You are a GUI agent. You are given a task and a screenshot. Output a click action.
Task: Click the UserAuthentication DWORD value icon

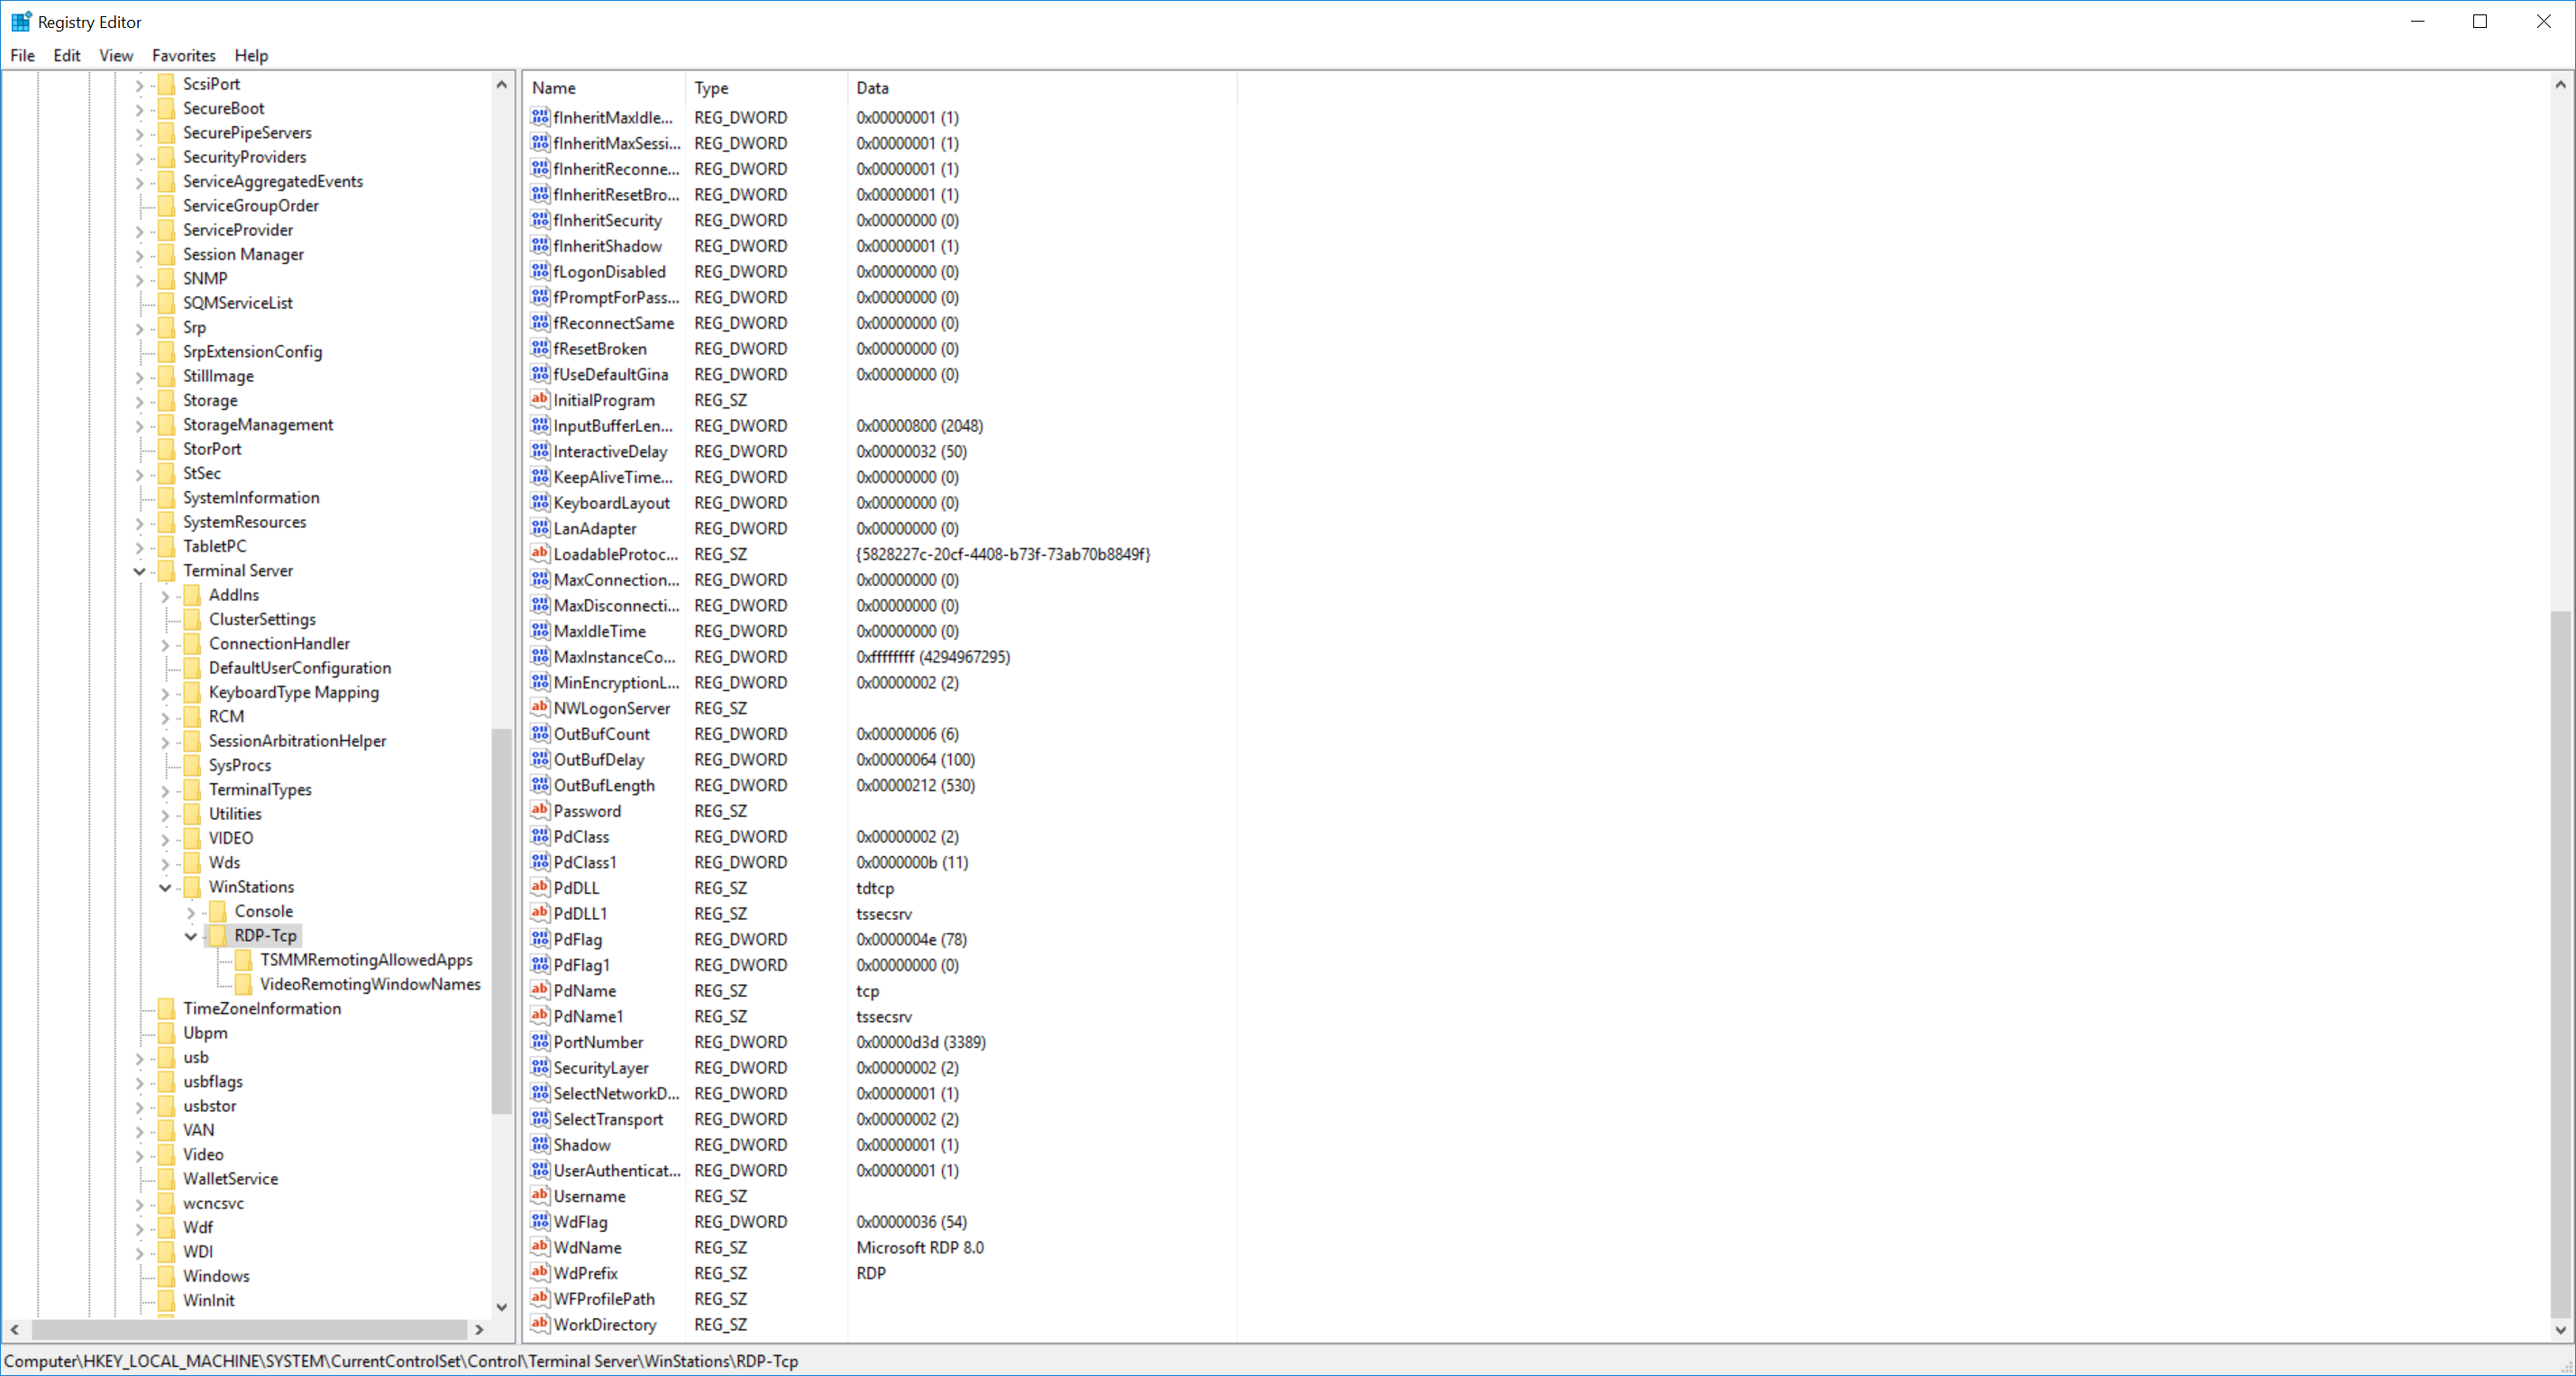click(x=540, y=1170)
